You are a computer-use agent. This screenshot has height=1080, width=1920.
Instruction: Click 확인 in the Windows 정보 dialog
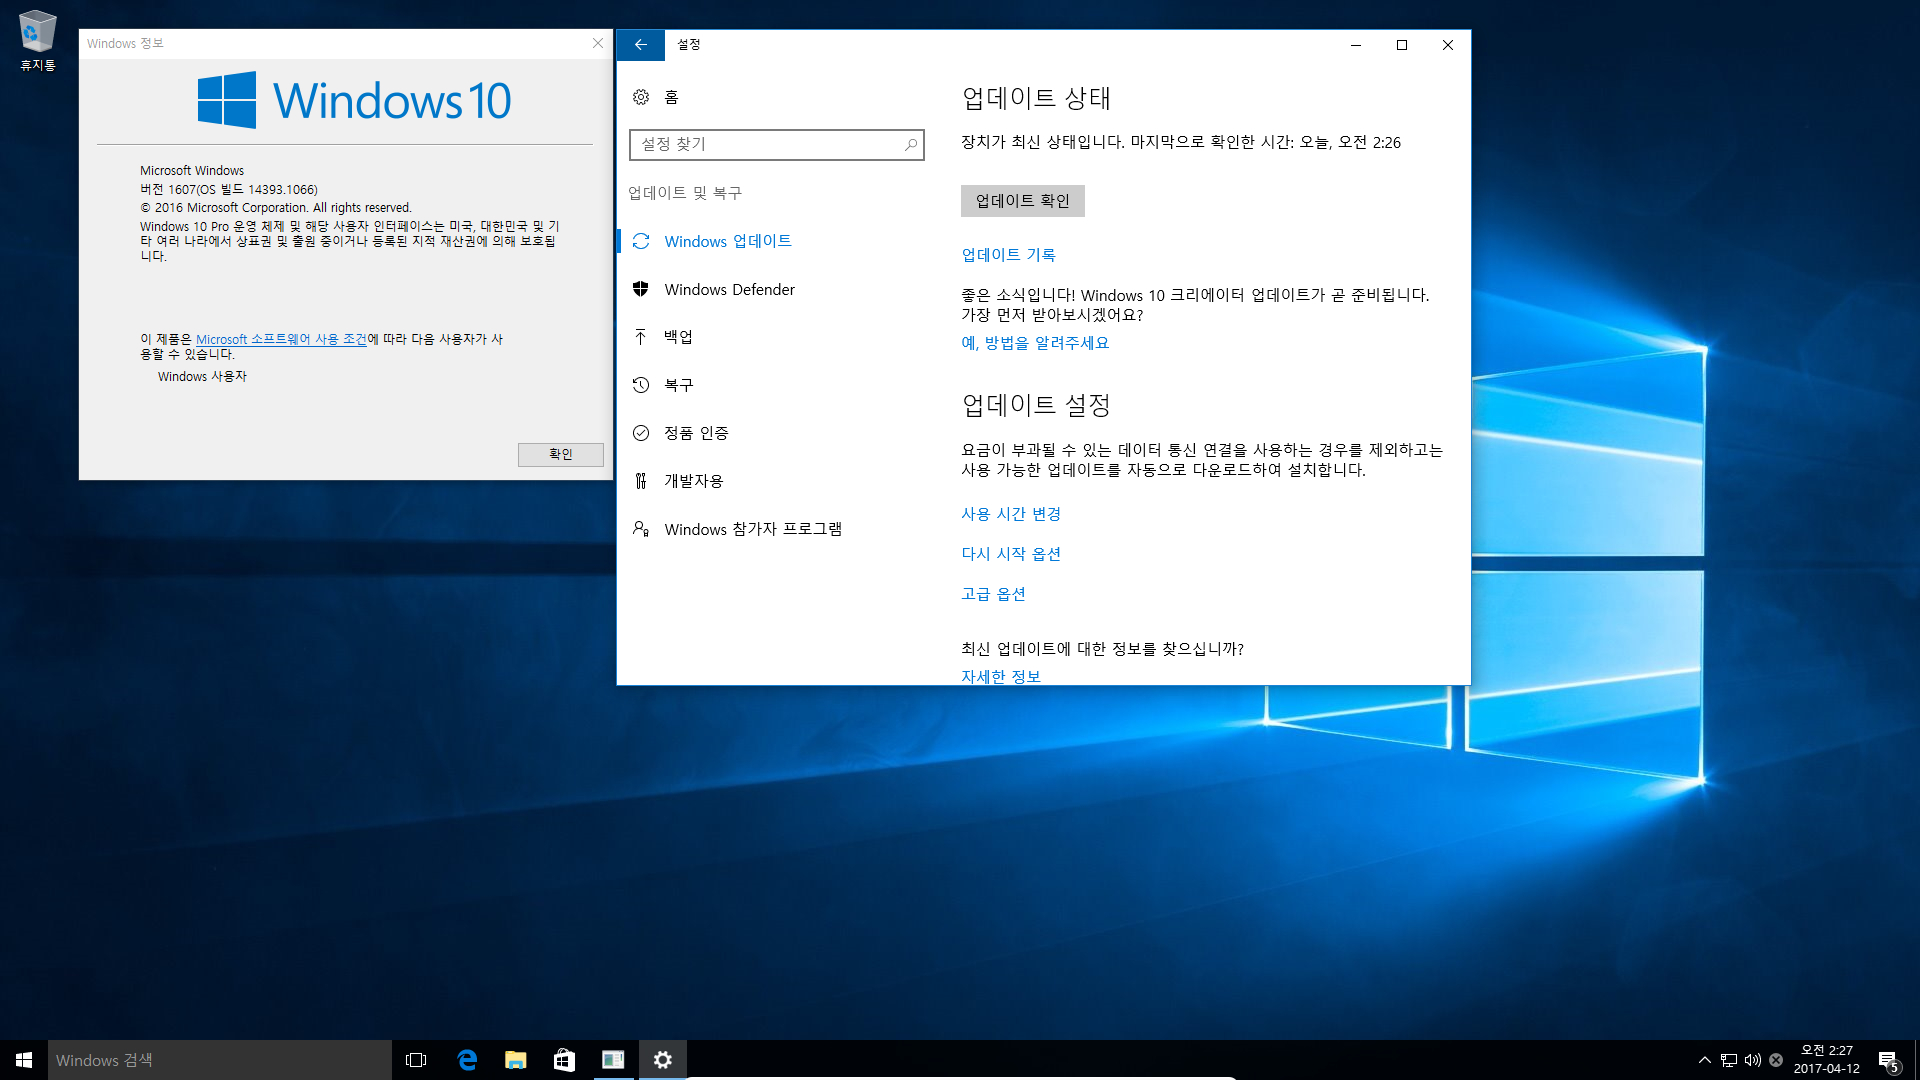pyautogui.click(x=560, y=454)
